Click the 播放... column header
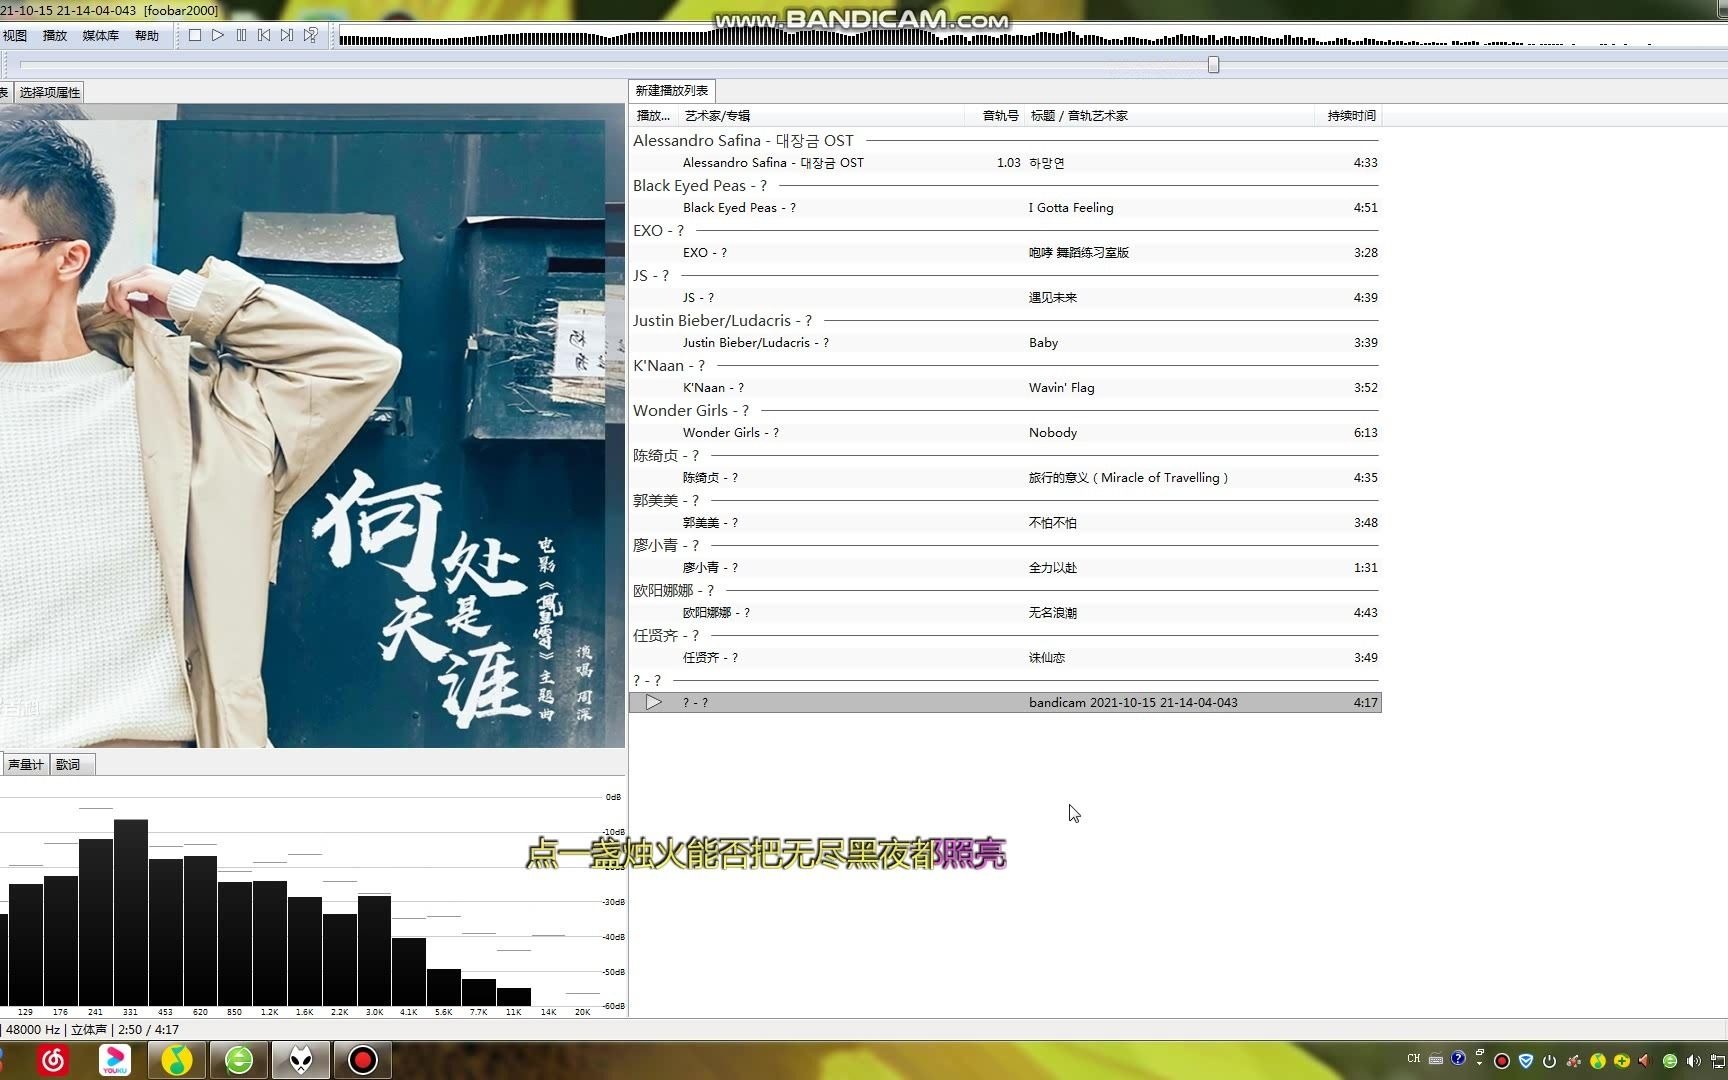The width and height of the screenshot is (1728, 1080). 654,116
